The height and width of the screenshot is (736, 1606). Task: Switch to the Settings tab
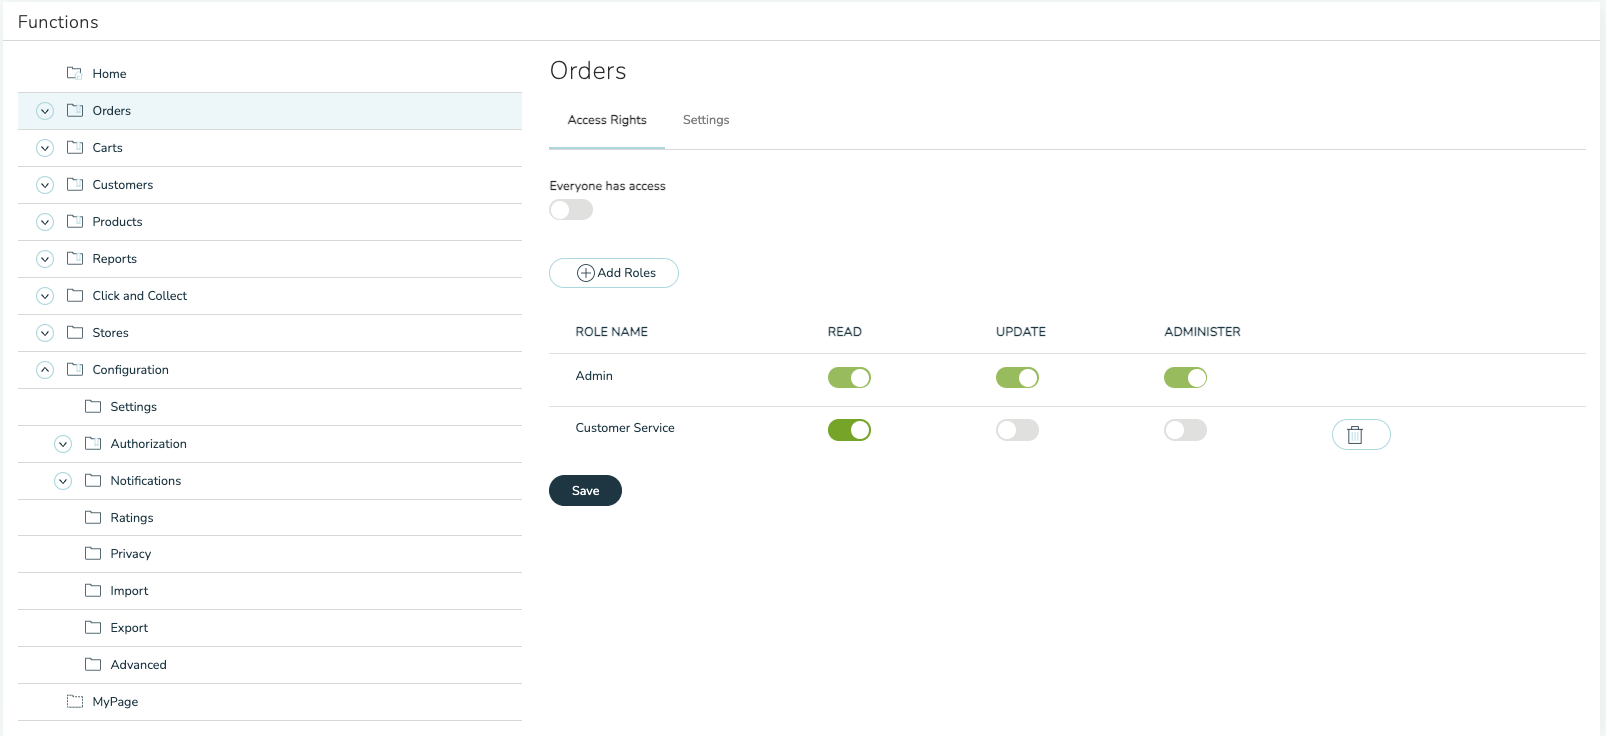(706, 120)
